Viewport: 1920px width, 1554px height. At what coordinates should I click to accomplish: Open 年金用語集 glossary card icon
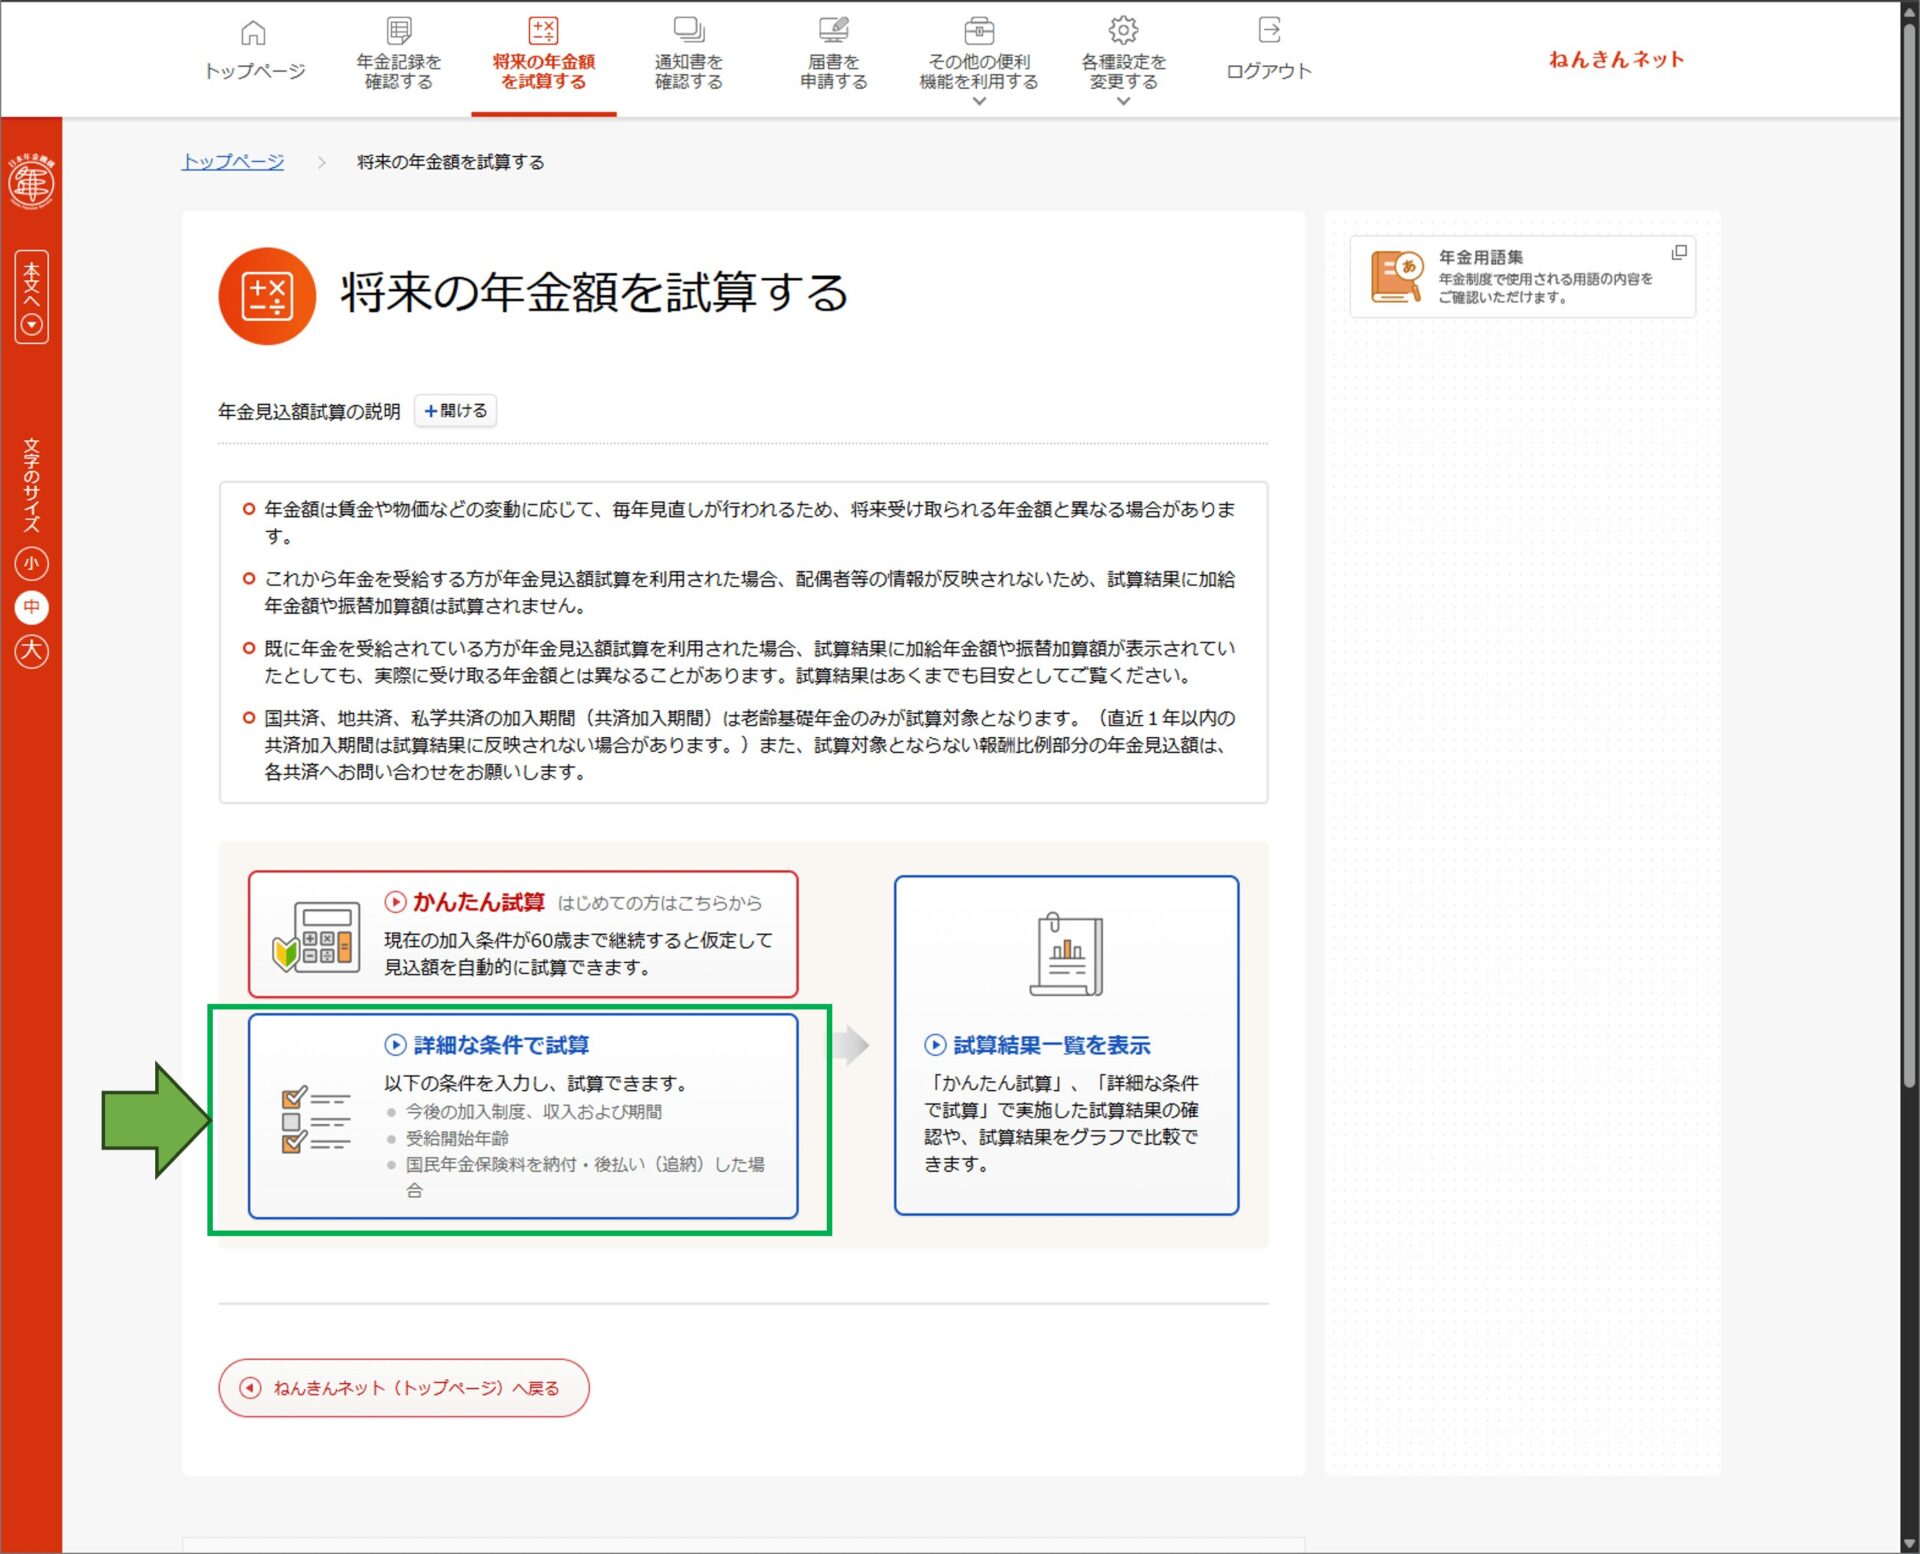pos(1396,276)
